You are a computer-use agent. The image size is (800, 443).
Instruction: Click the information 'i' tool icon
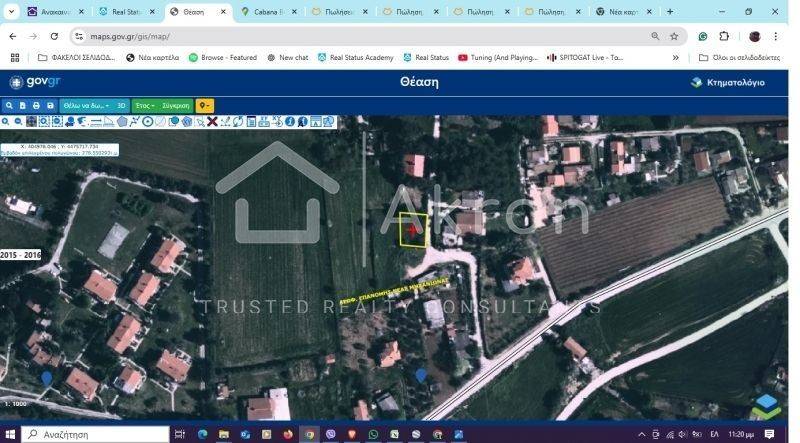(290, 121)
